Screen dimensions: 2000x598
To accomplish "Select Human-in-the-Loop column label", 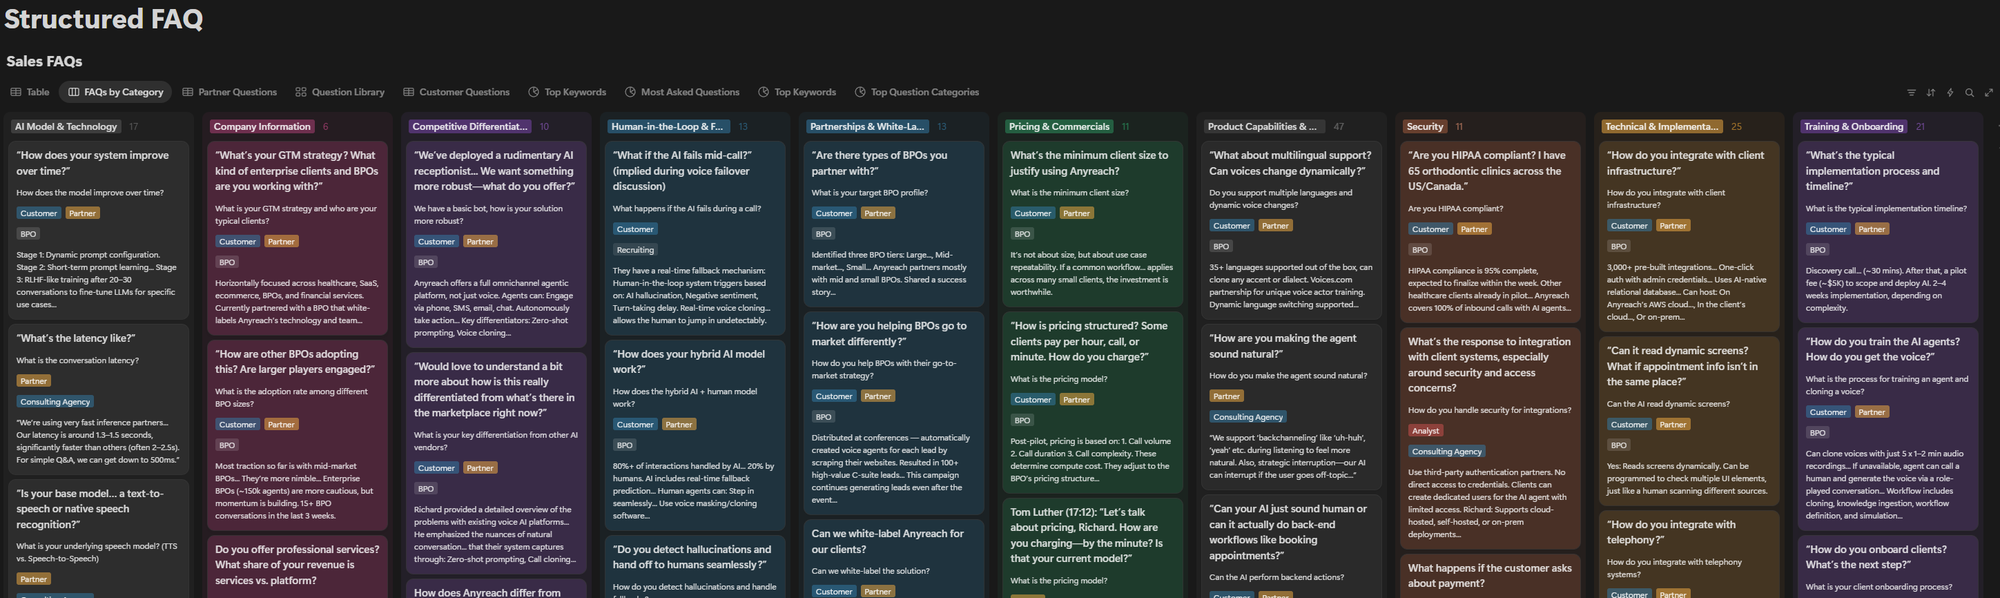I will [667, 127].
